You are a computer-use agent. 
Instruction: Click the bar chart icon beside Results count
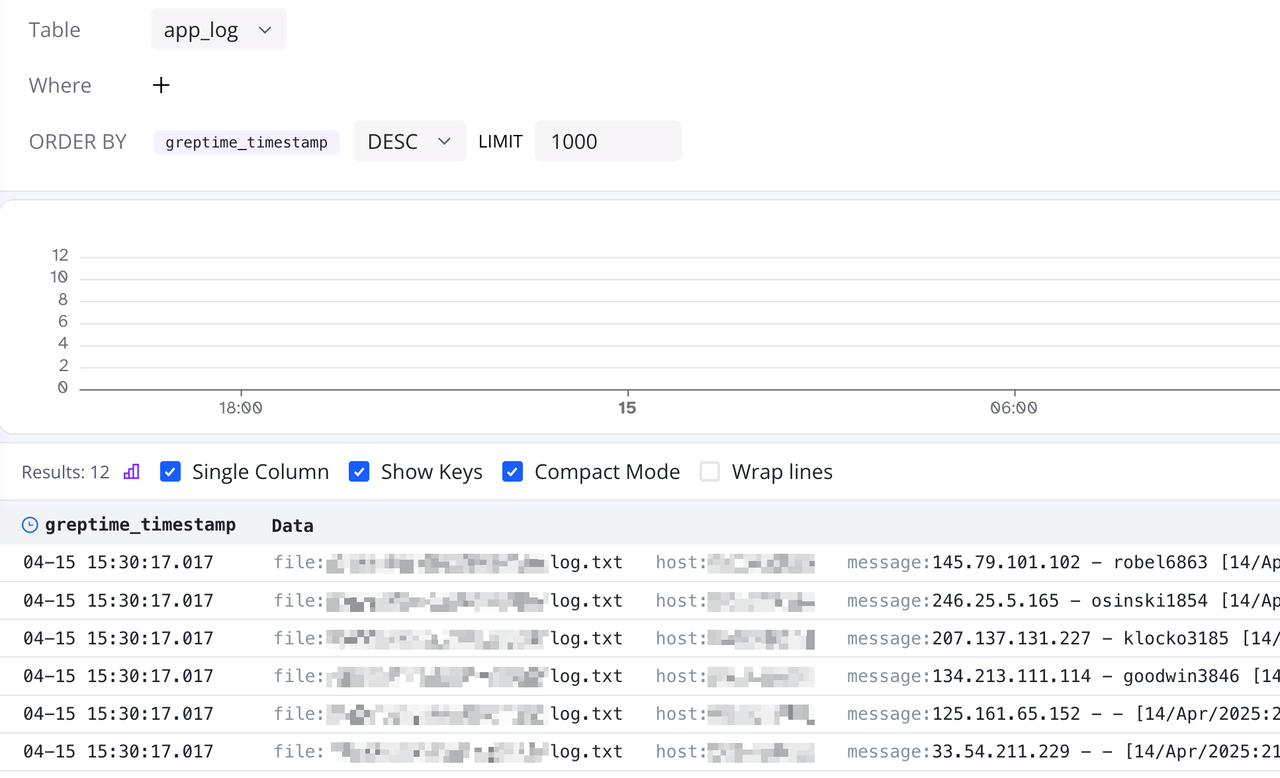[x=131, y=470]
